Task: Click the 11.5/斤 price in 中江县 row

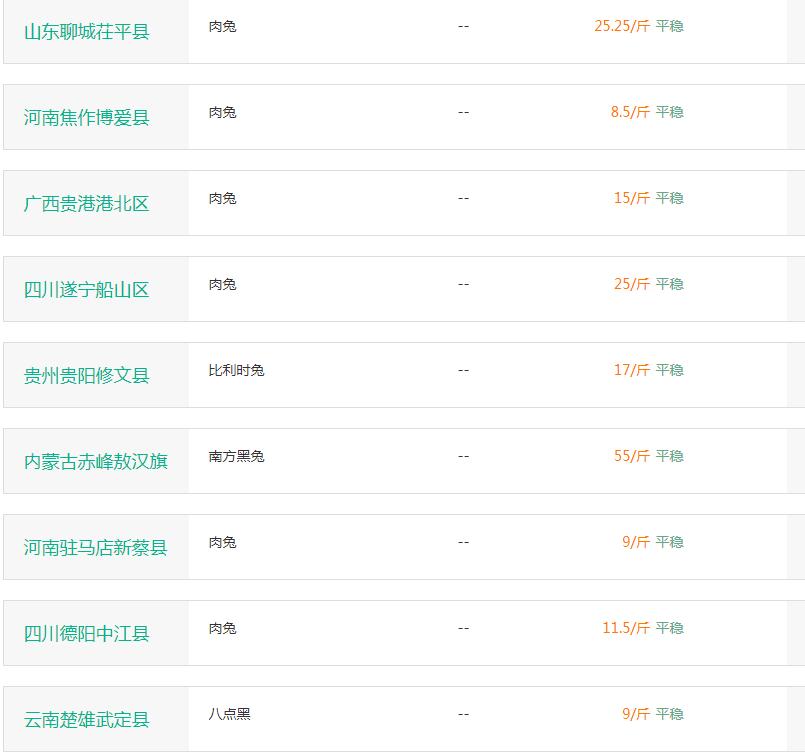Action: pyautogui.click(x=625, y=628)
